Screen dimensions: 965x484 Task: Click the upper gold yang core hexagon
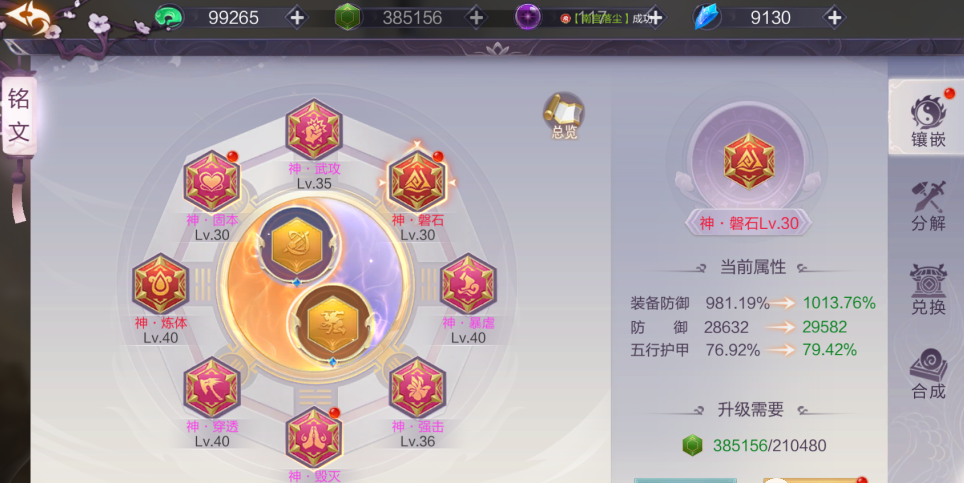[298, 246]
